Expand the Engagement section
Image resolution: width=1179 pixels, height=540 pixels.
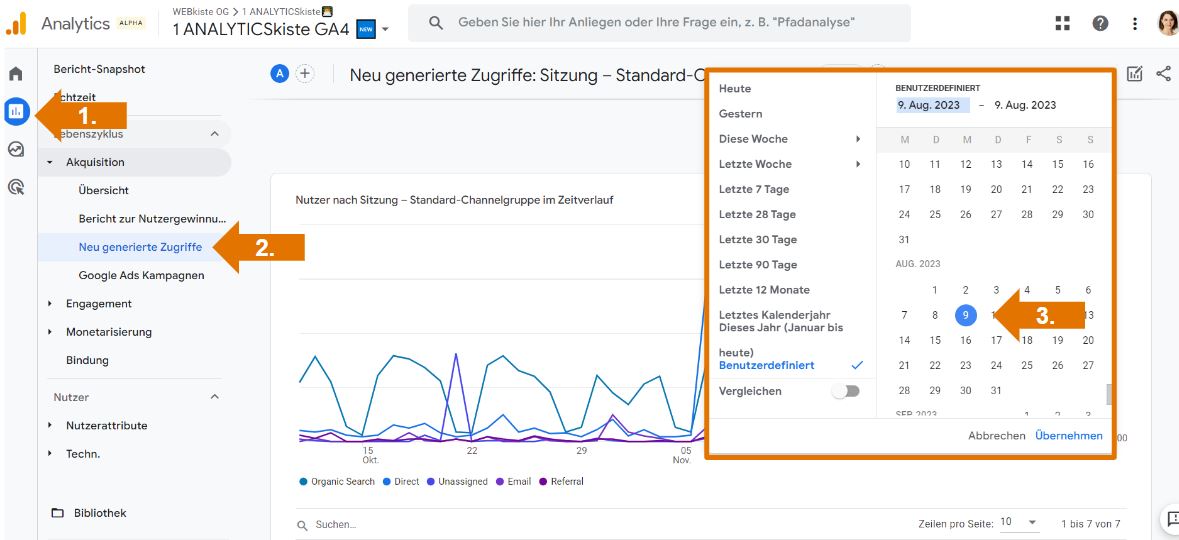pyautogui.click(x=98, y=304)
